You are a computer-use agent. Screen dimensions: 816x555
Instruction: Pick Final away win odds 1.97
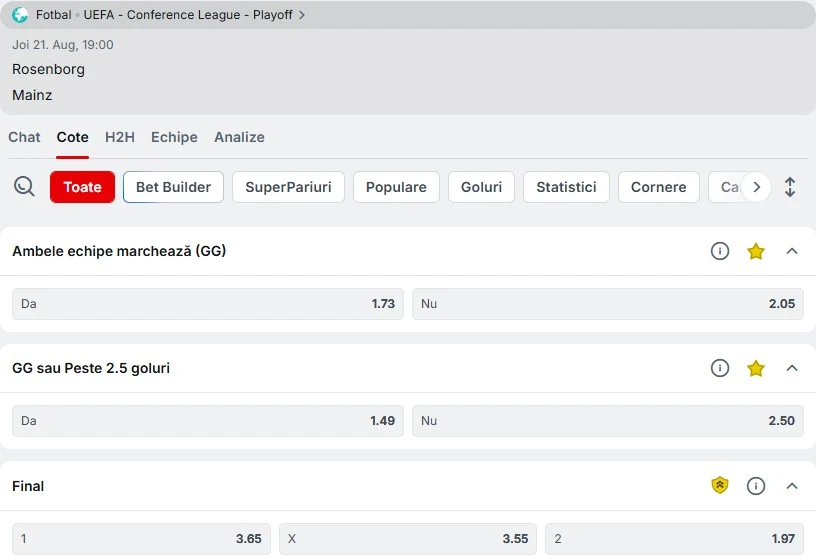tap(674, 538)
